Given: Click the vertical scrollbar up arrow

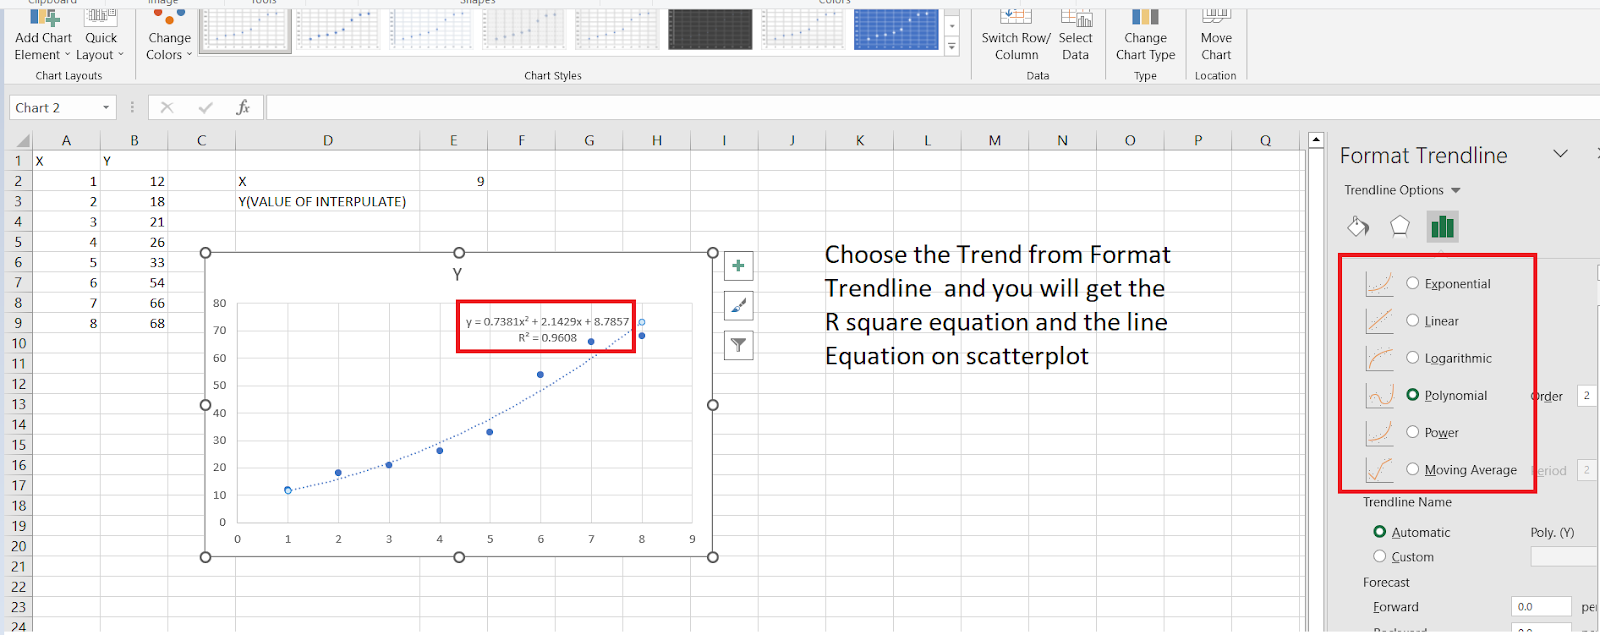Looking at the screenshot, I should 1316,140.
